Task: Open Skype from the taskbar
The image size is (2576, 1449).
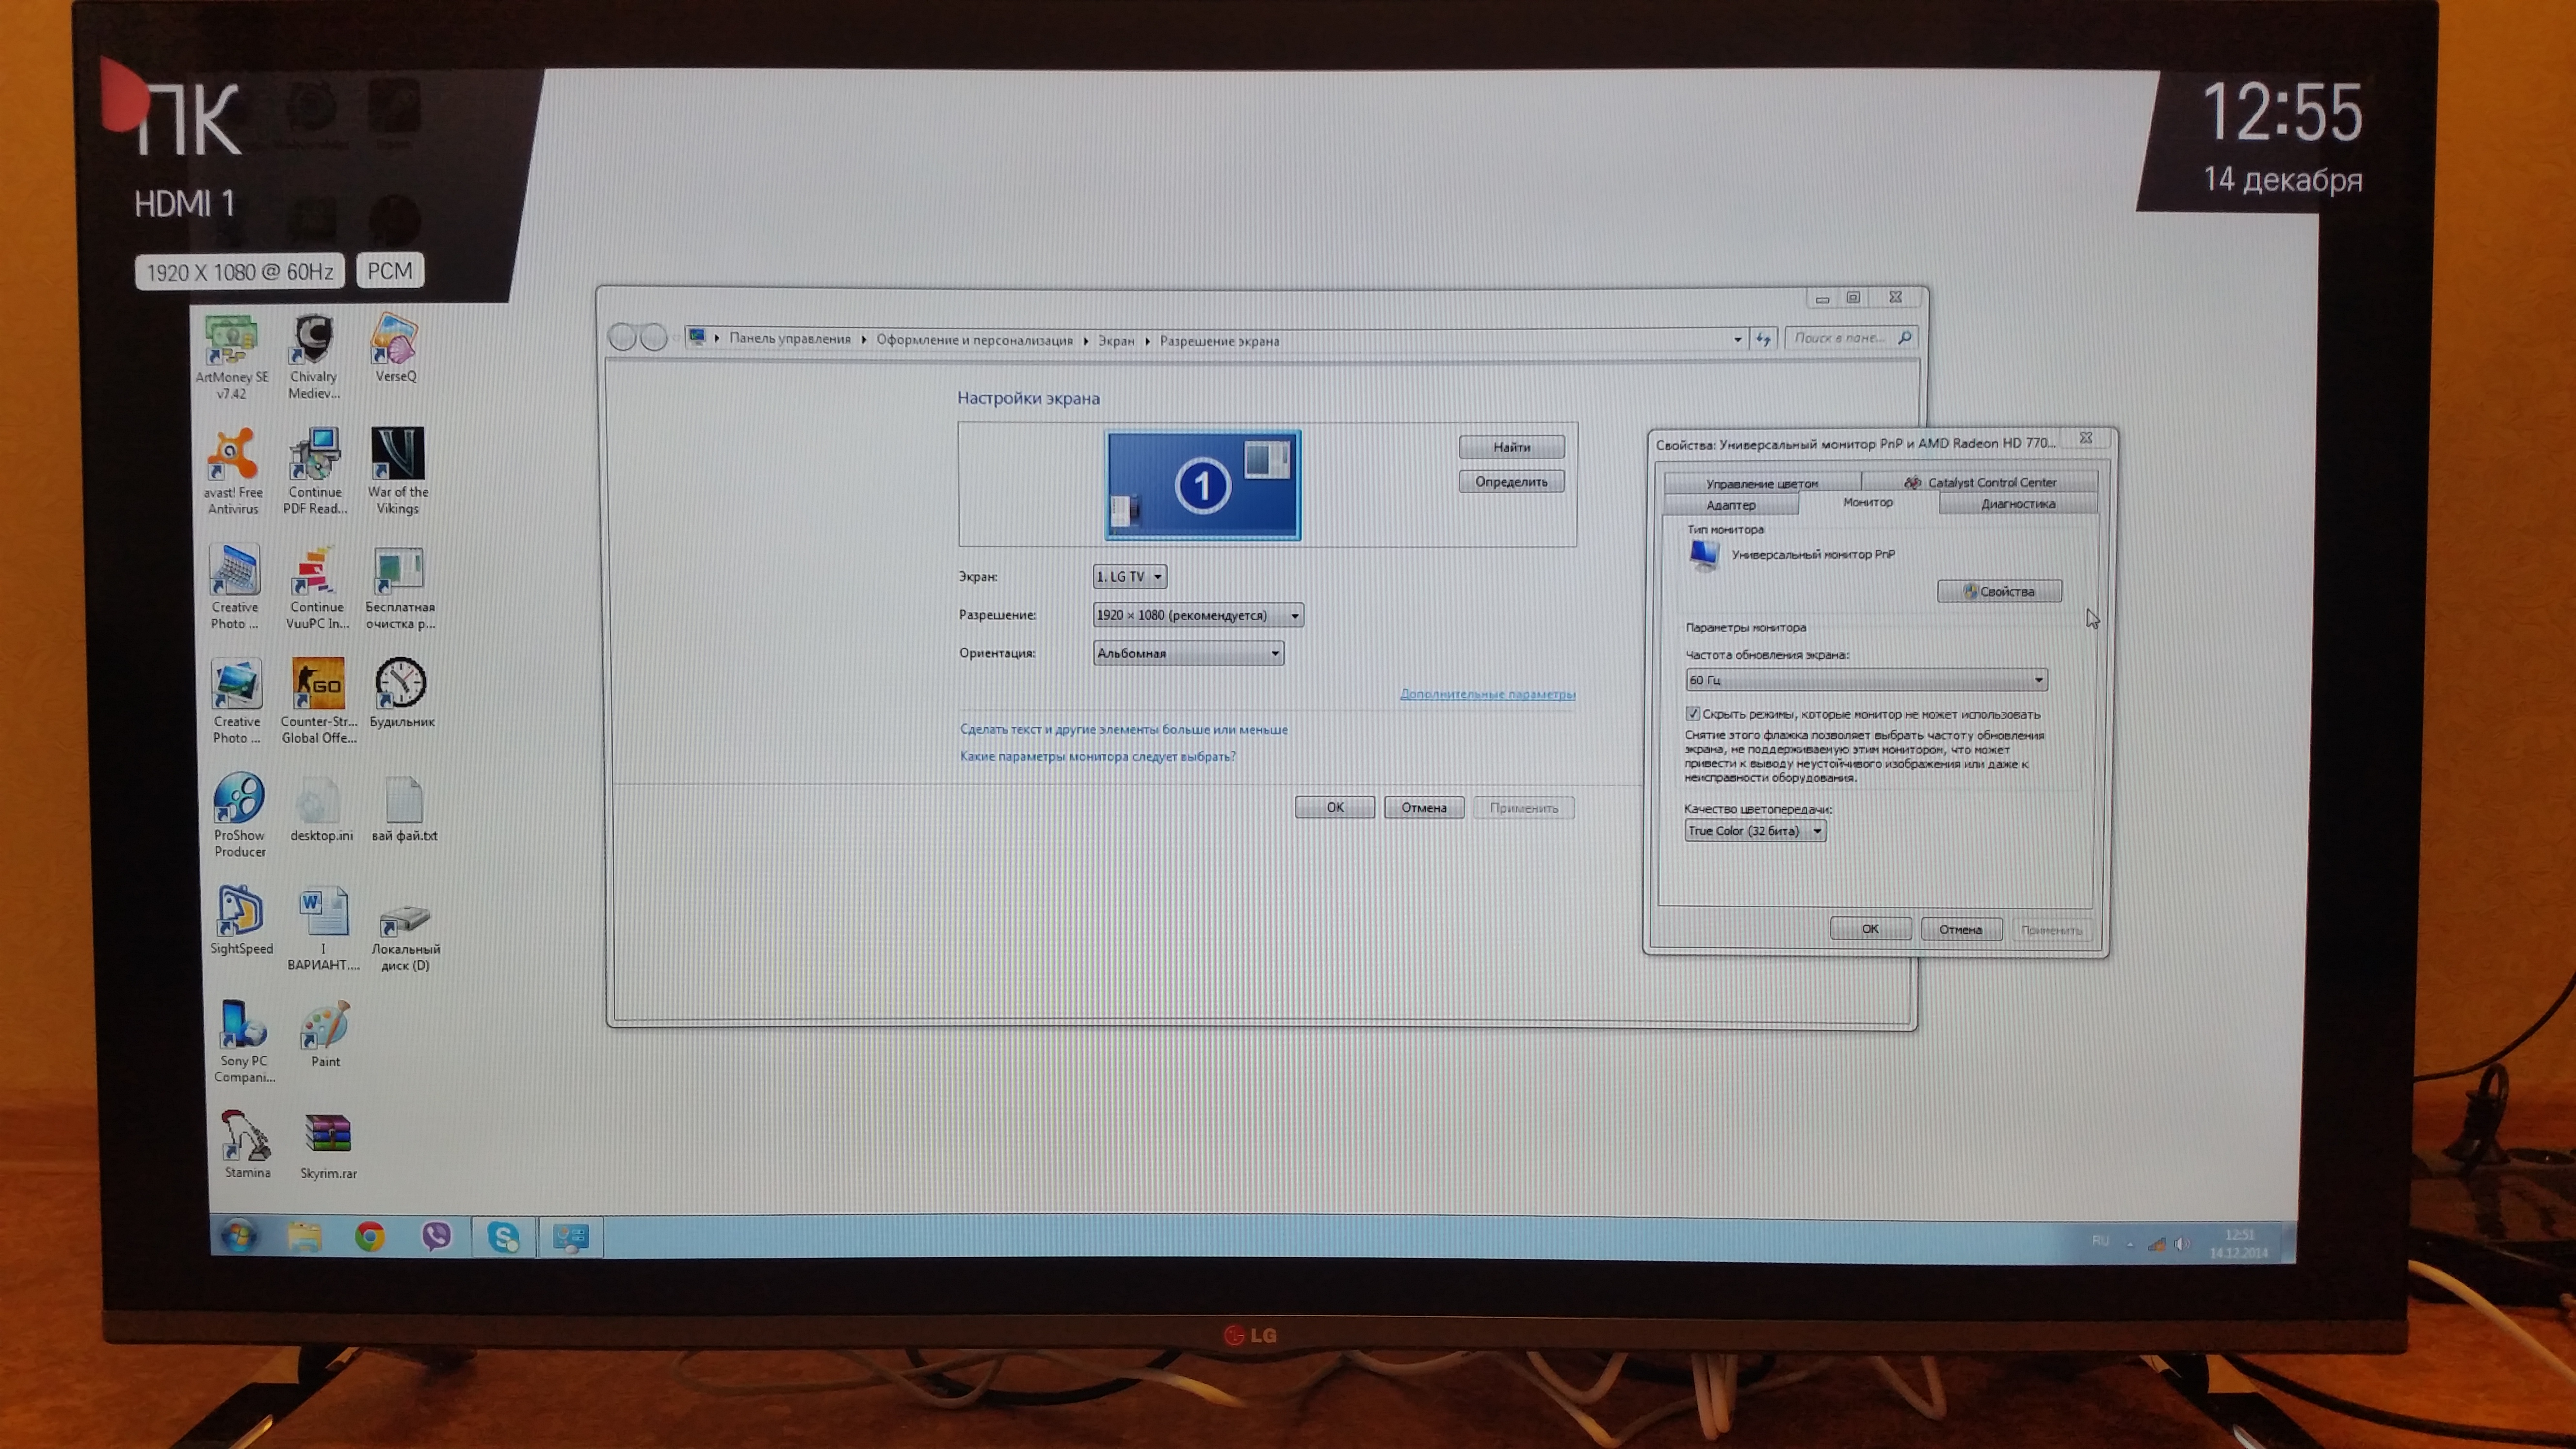Action: tap(503, 1237)
